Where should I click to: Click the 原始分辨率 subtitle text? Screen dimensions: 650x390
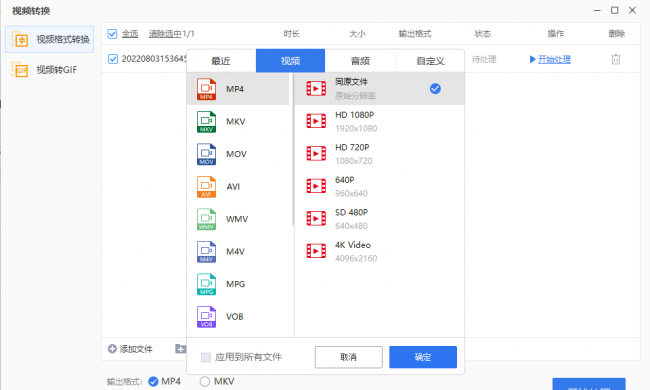pyautogui.click(x=355, y=96)
